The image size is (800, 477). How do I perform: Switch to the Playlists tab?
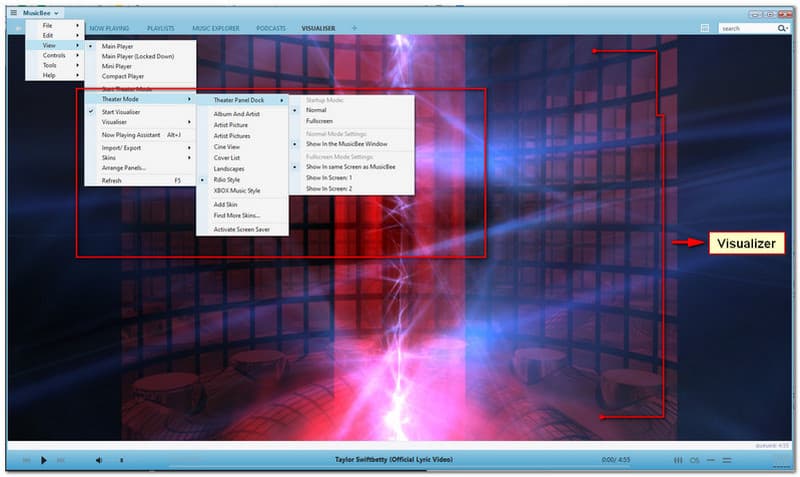coord(161,29)
